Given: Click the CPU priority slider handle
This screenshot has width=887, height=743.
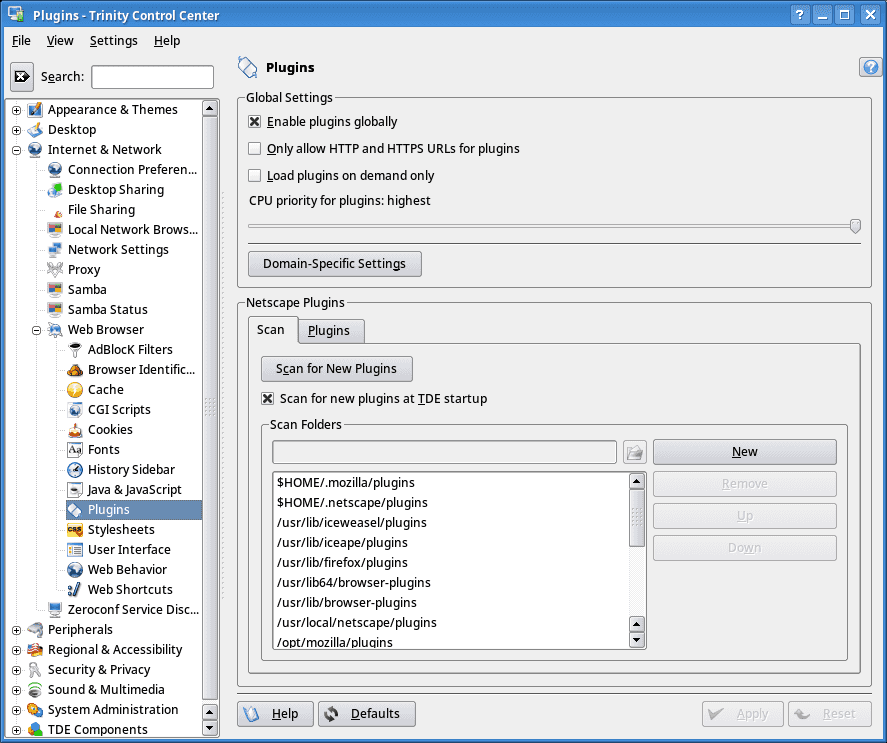Looking at the screenshot, I should pos(855,226).
